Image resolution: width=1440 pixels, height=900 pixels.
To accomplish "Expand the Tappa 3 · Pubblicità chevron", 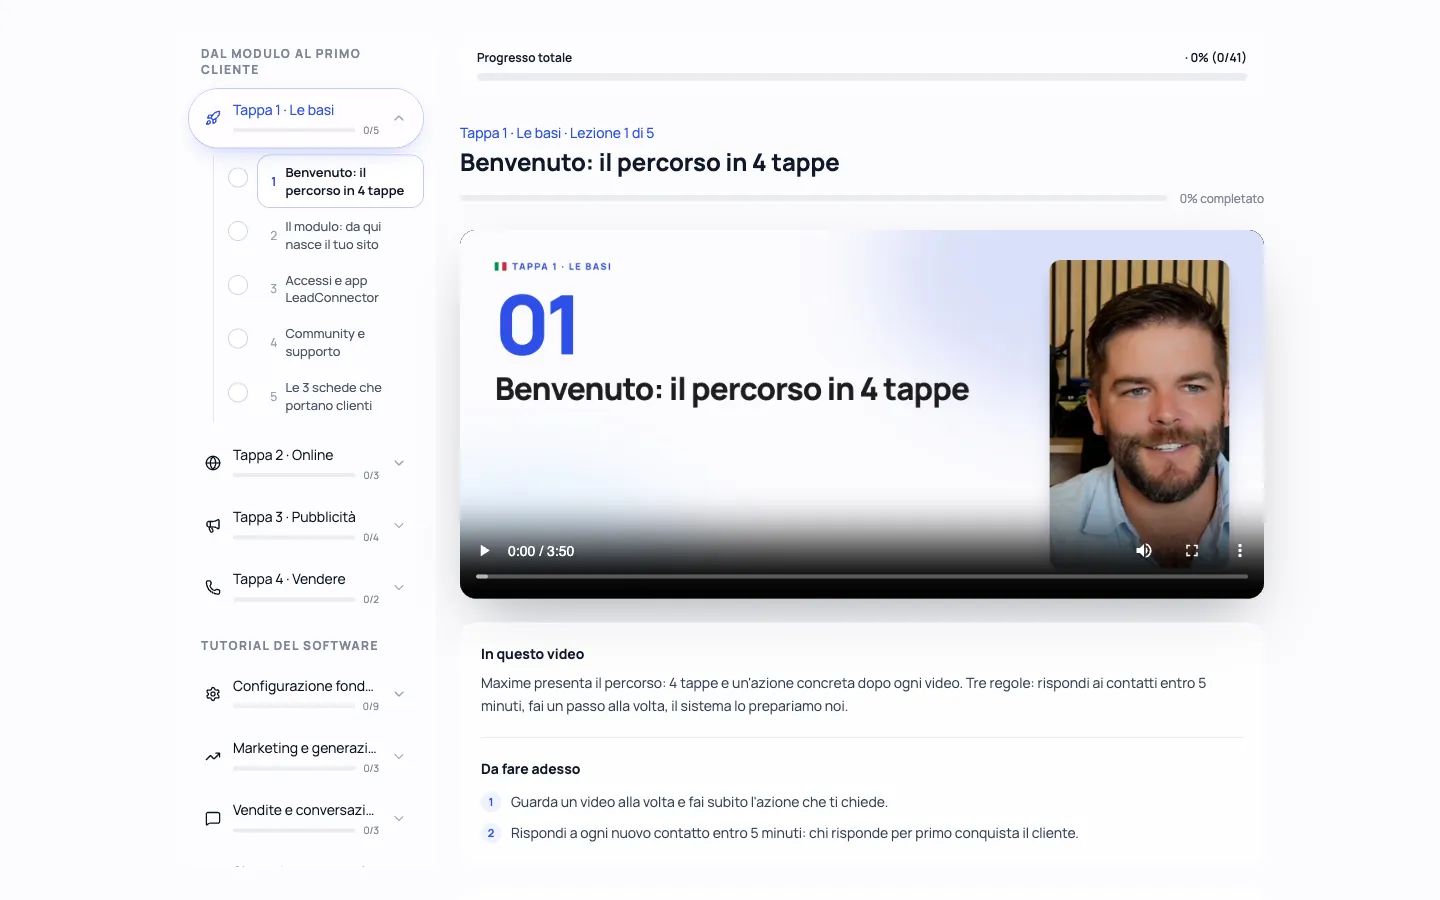I will (x=399, y=525).
